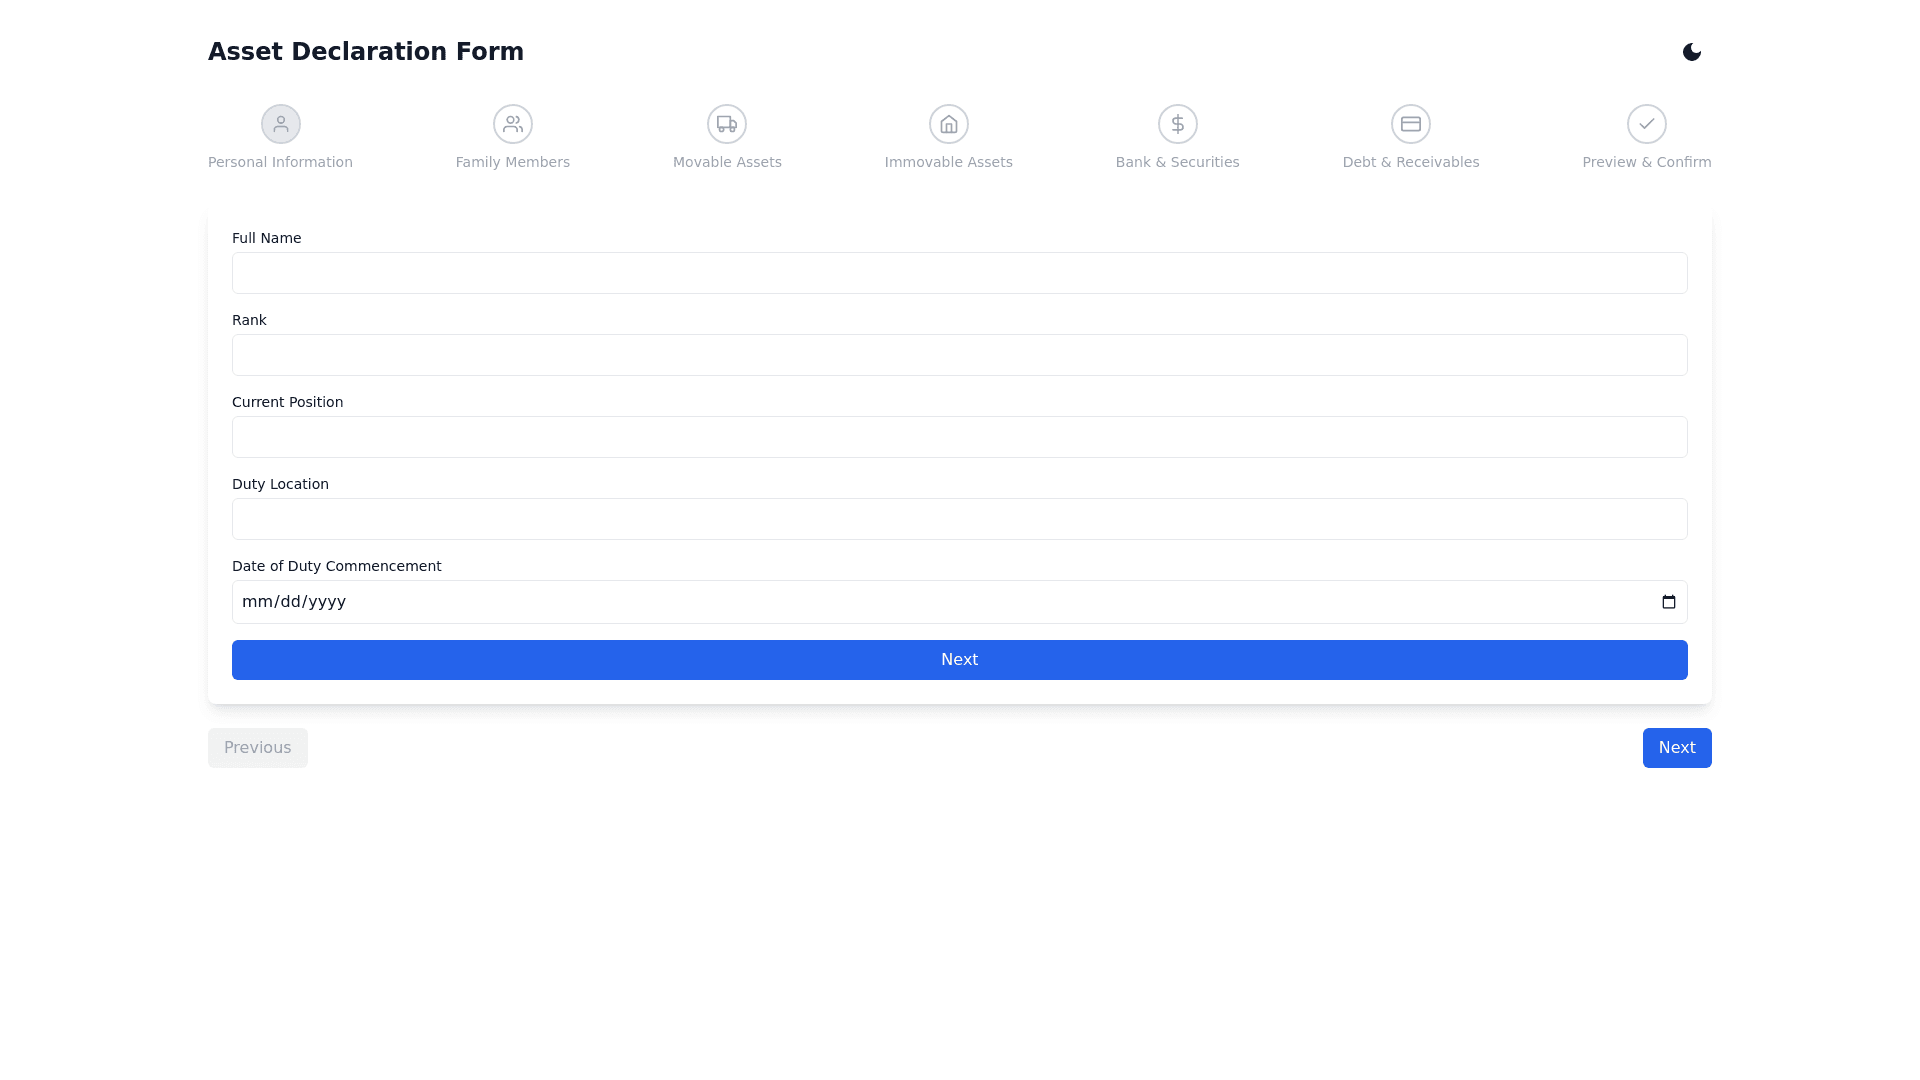The image size is (1920, 1080).
Task: Select the Current Position input box
Action: pyautogui.click(x=959, y=437)
